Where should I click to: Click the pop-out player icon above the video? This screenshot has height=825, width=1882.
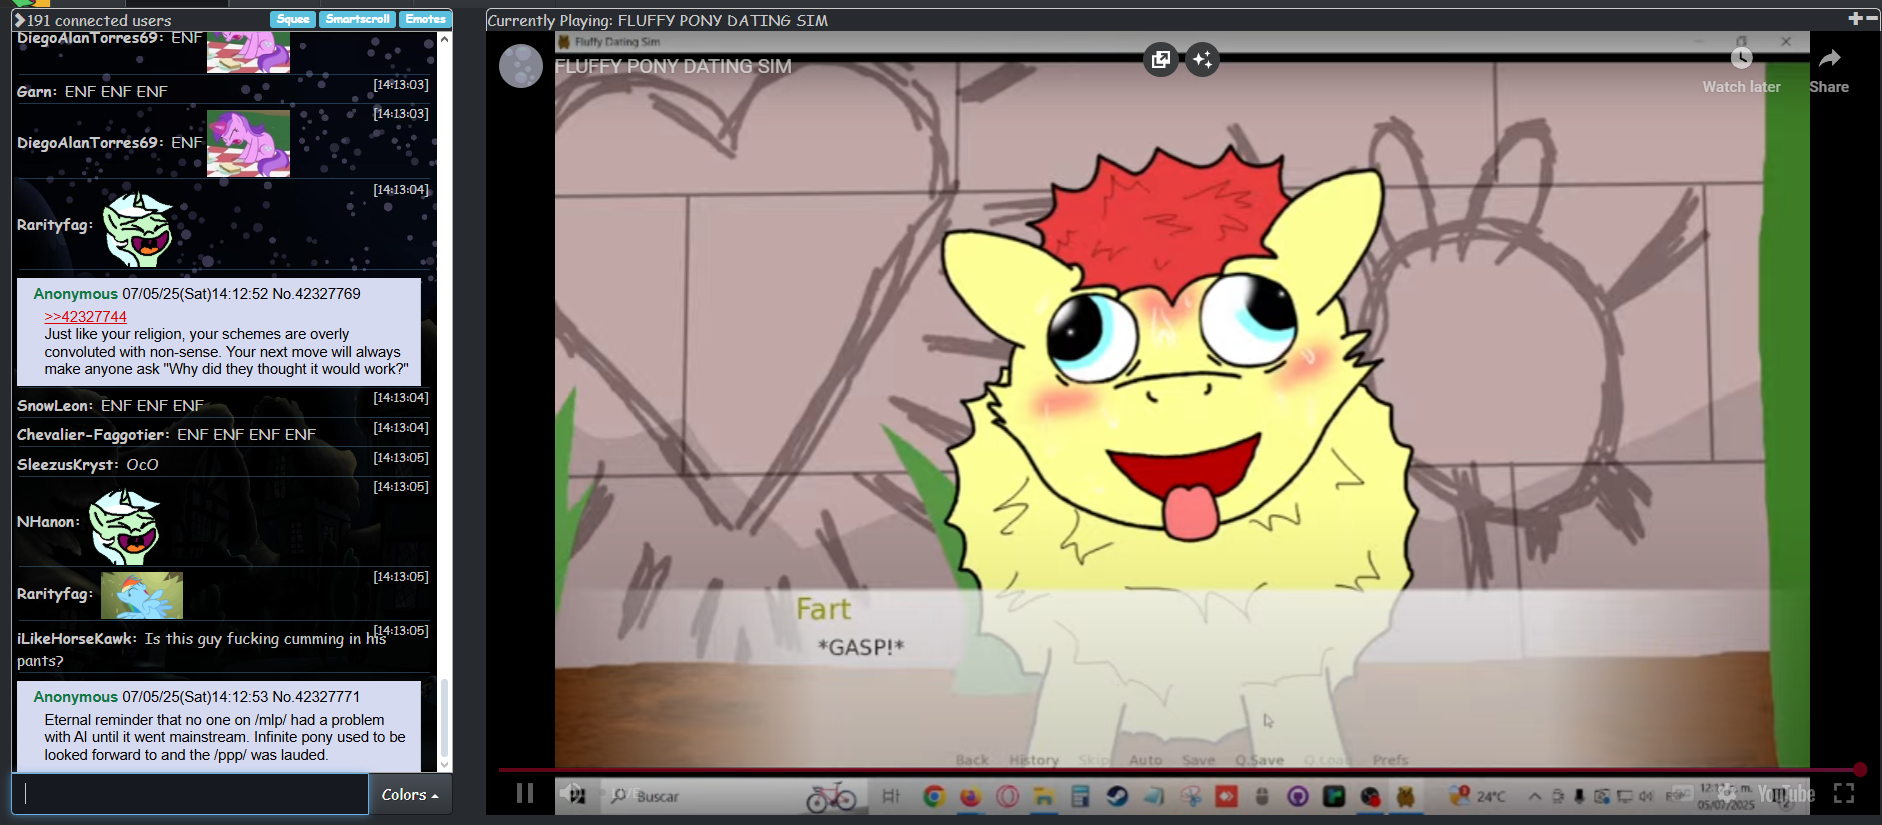(1160, 59)
